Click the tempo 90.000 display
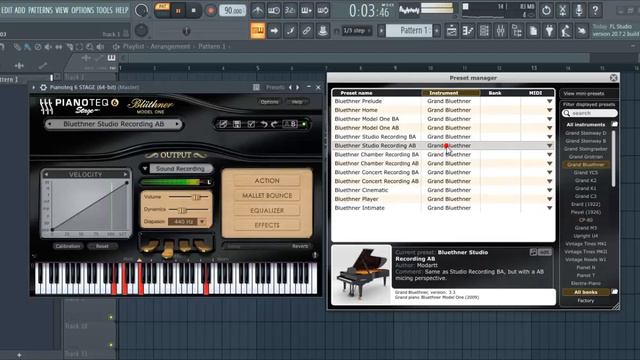Viewport: 640px width, 360px height. (233, 11)
